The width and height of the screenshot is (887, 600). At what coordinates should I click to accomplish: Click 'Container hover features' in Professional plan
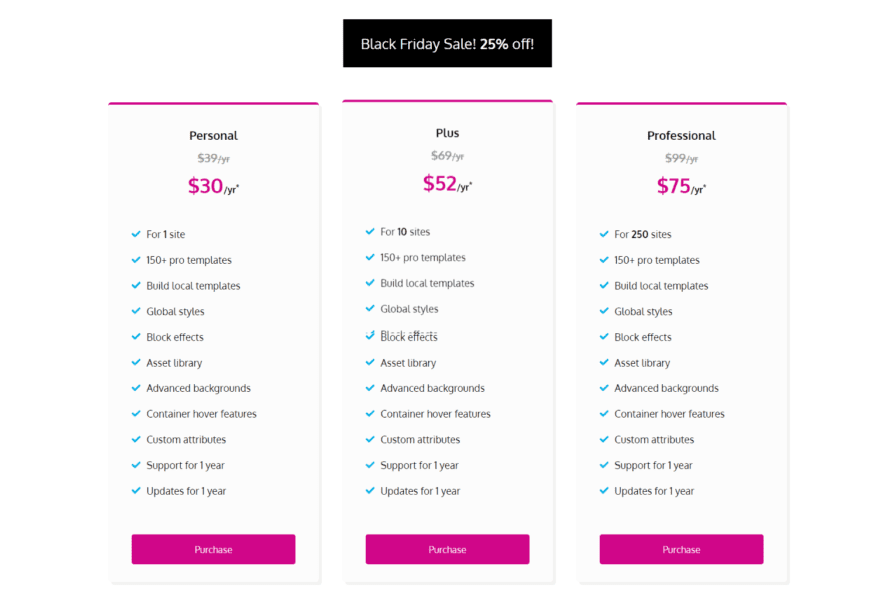tap(669, 414)
